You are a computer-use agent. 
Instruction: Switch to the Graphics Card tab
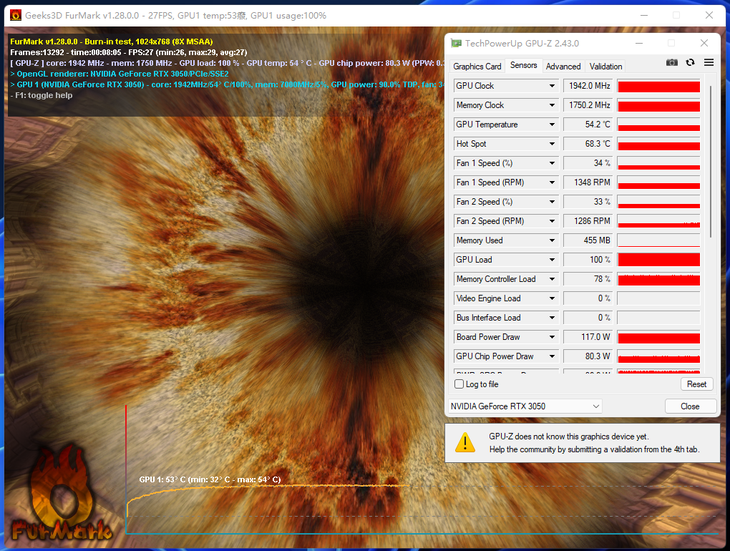(477, 66)
